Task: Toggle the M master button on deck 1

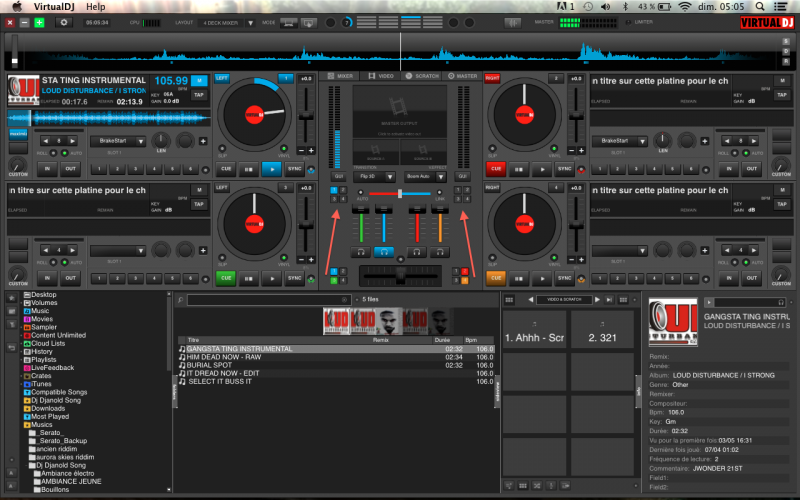Action: click(199, 81)
